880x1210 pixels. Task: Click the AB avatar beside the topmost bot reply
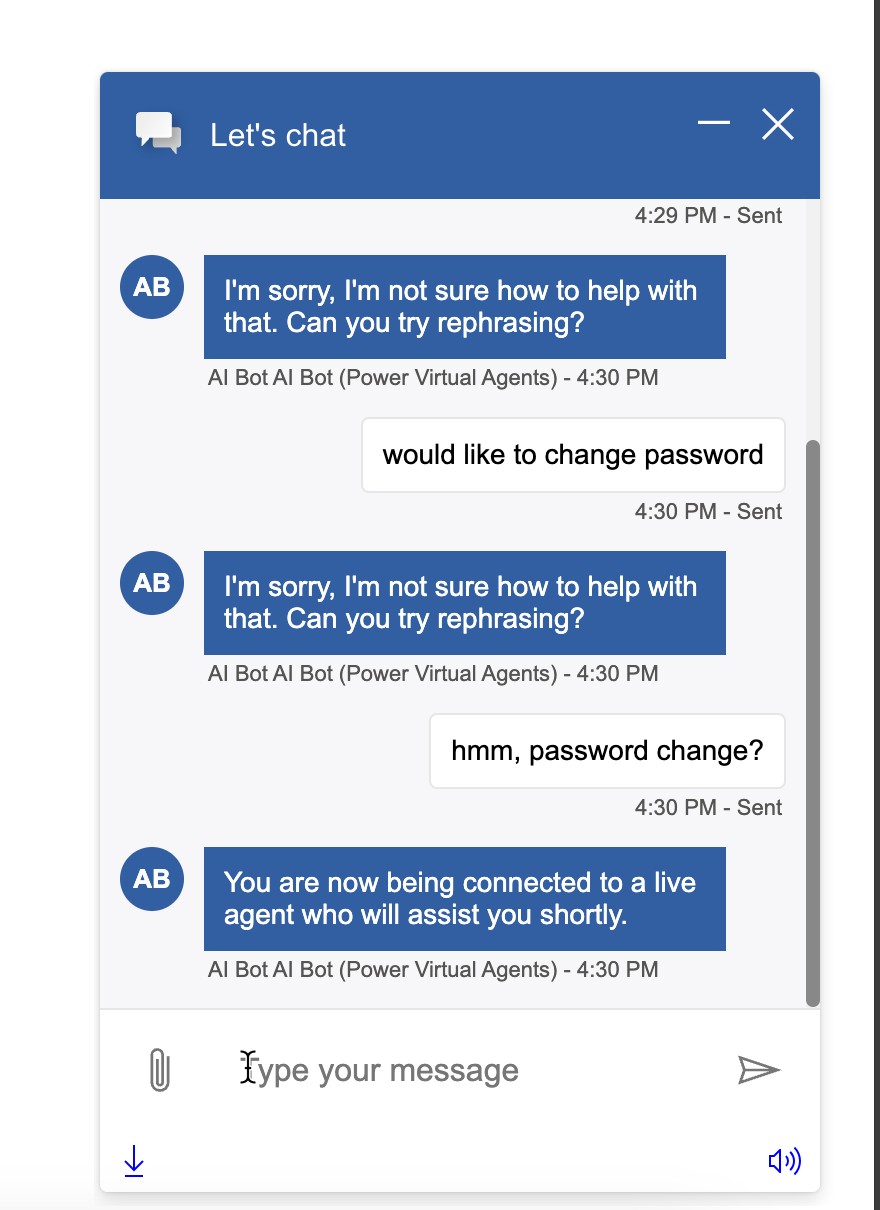click(x=152, y=287)
